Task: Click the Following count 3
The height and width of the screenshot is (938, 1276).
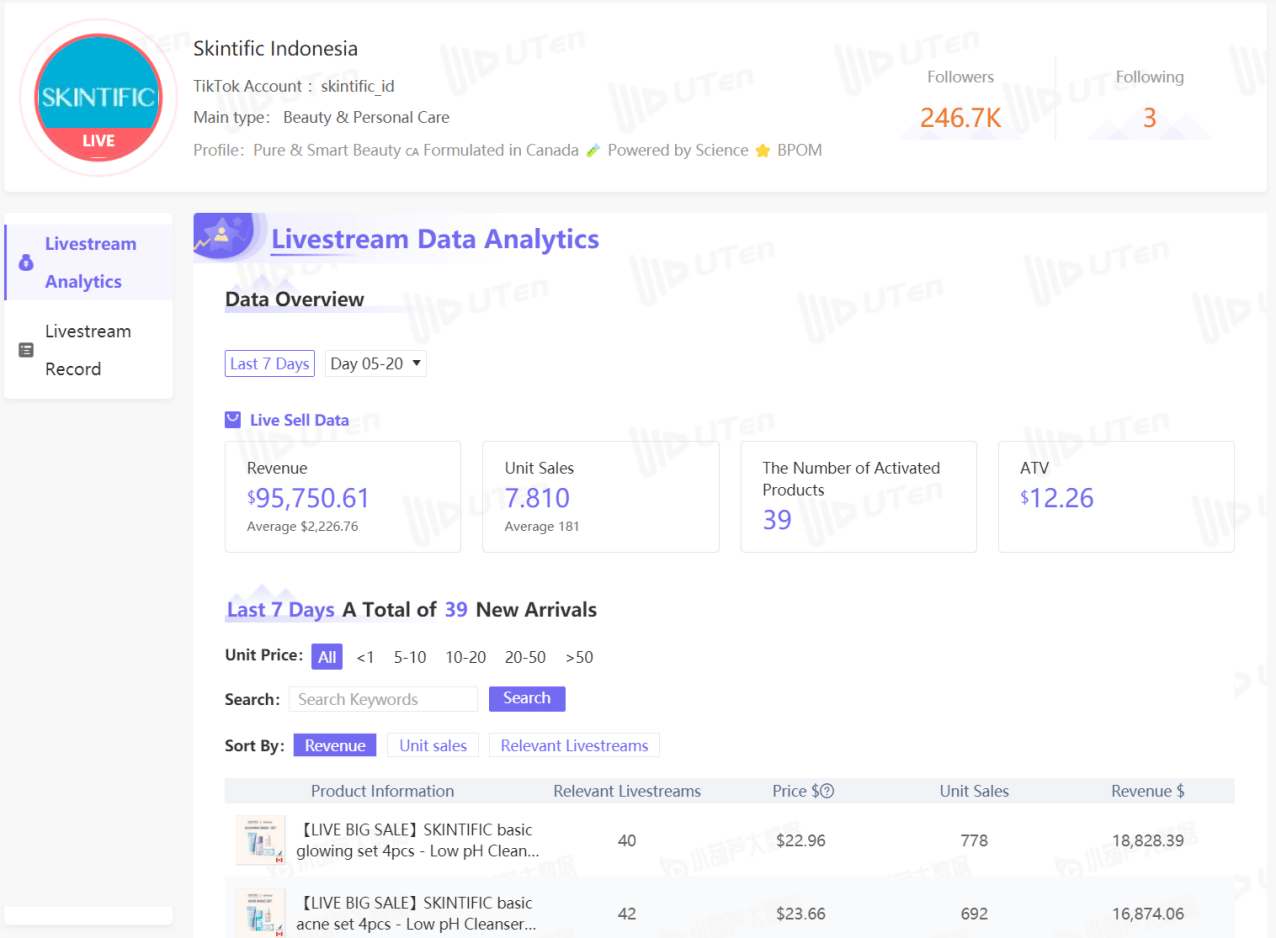Action: point(1150,118)
